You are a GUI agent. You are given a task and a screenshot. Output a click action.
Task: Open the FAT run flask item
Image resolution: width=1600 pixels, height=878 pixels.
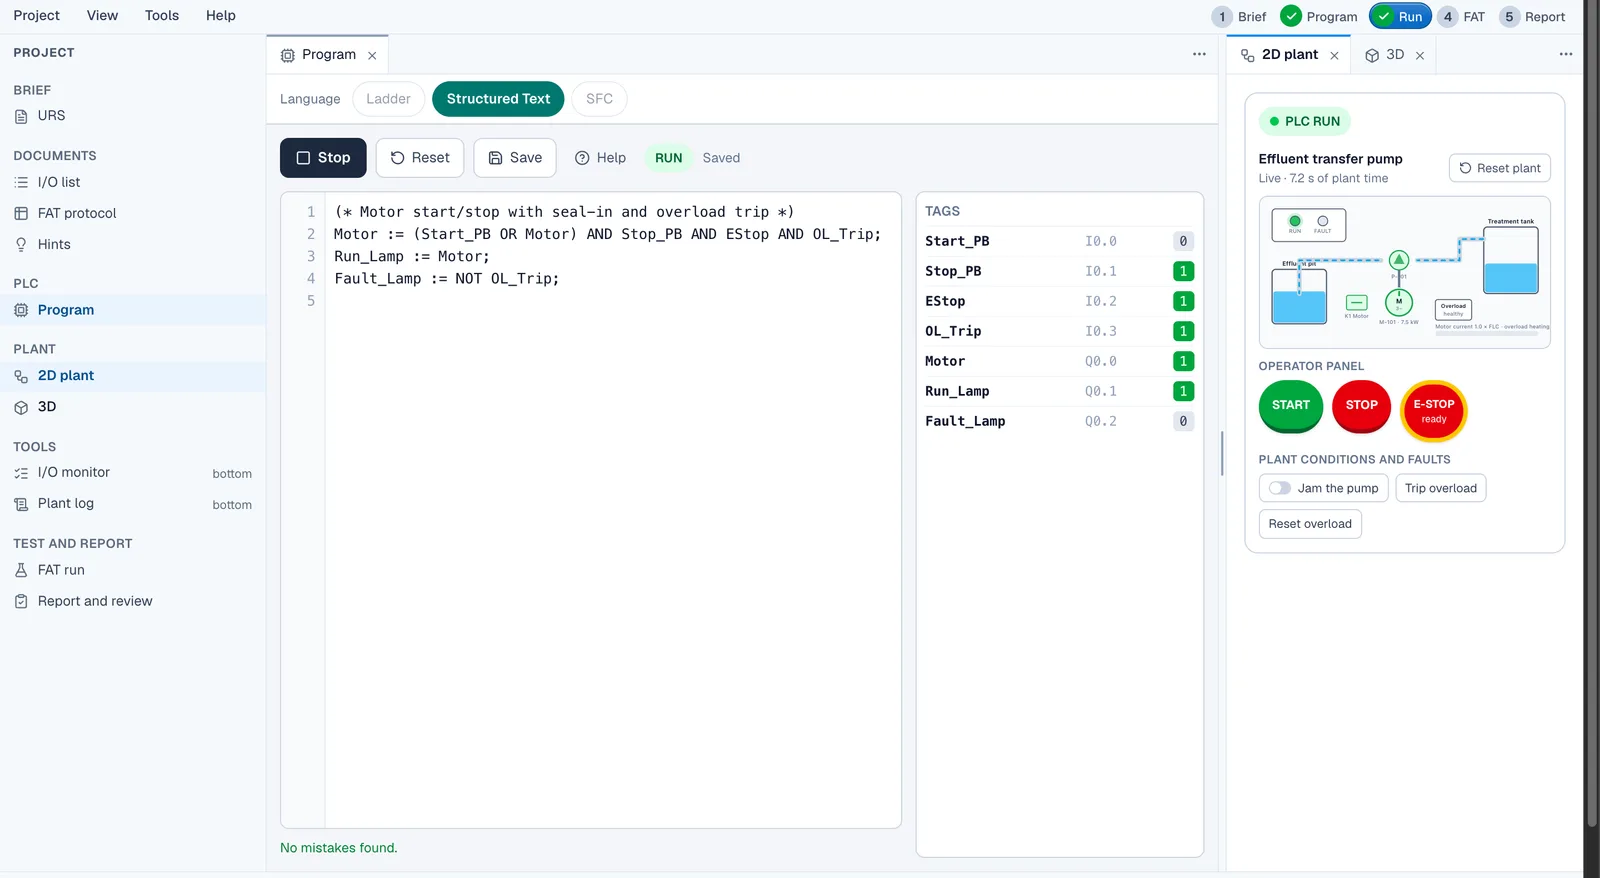pos(61,570)
